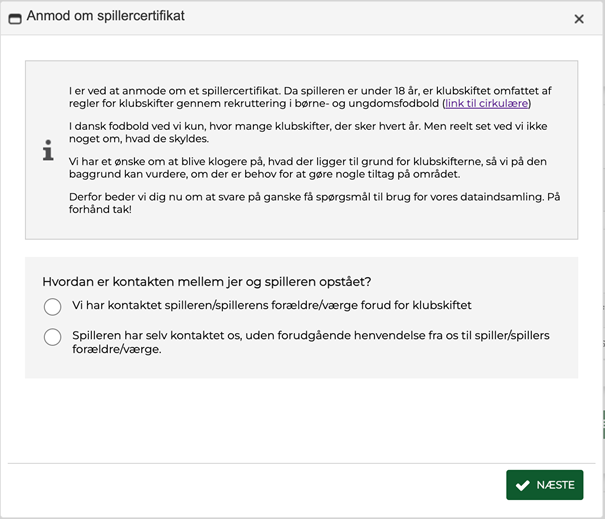This screenshot has height=519, width=605.
Task: Click the window icon beside the dialog title
Action: (x=15, y=18)
